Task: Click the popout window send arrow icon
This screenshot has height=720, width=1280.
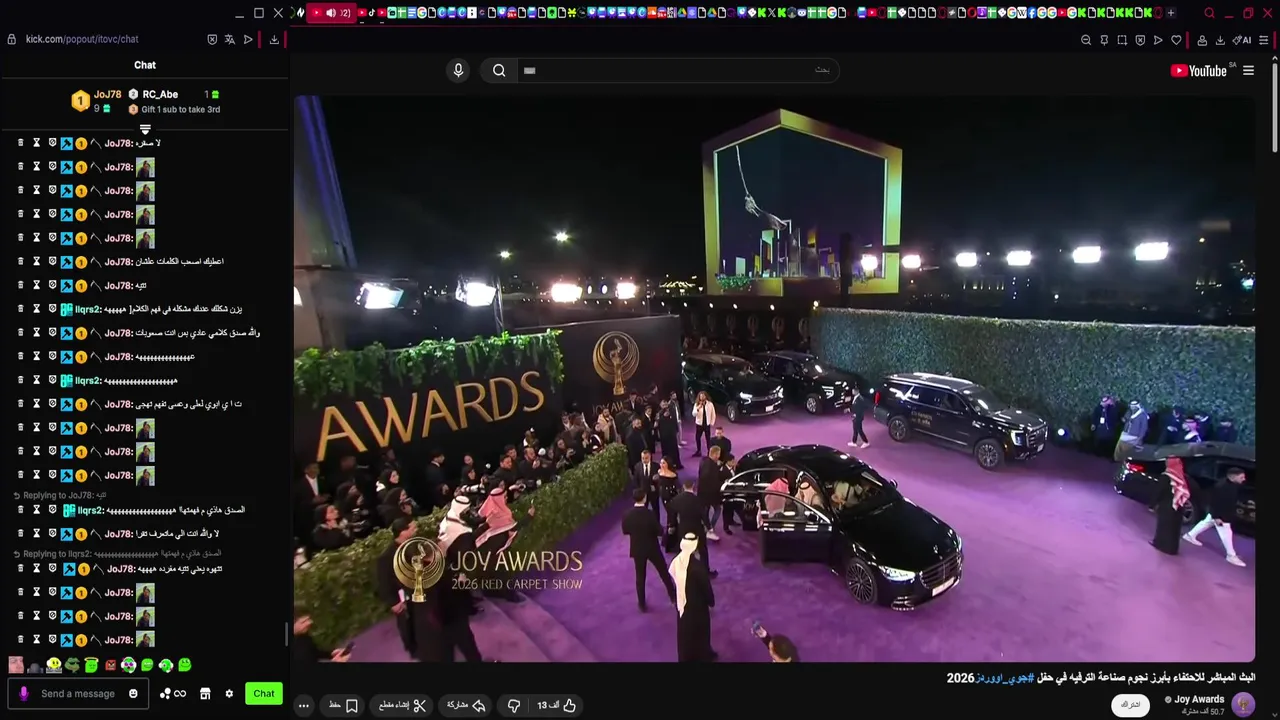Action: [x=248, y=39]
